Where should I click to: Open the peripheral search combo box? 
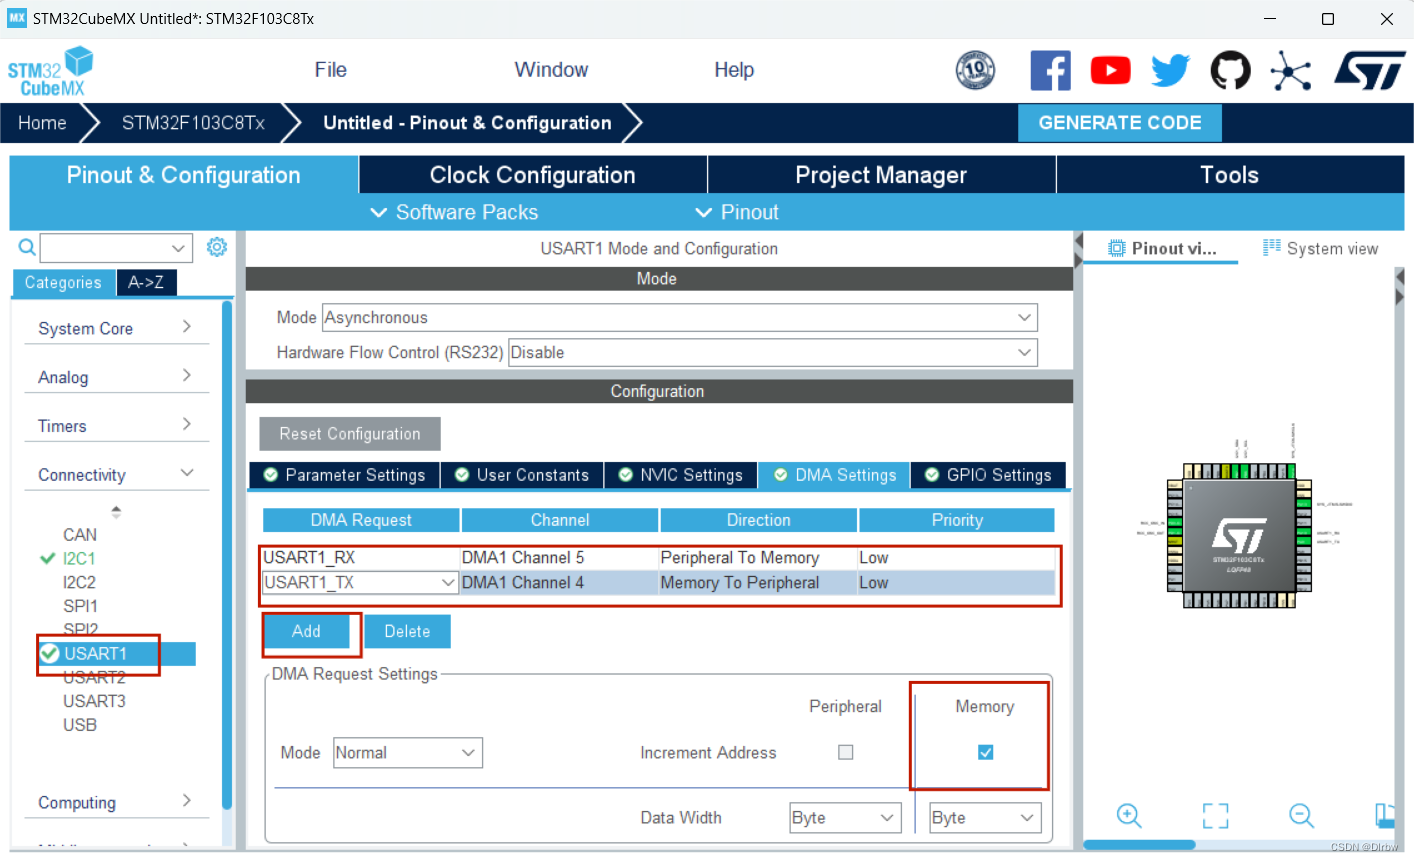(116, 247)
